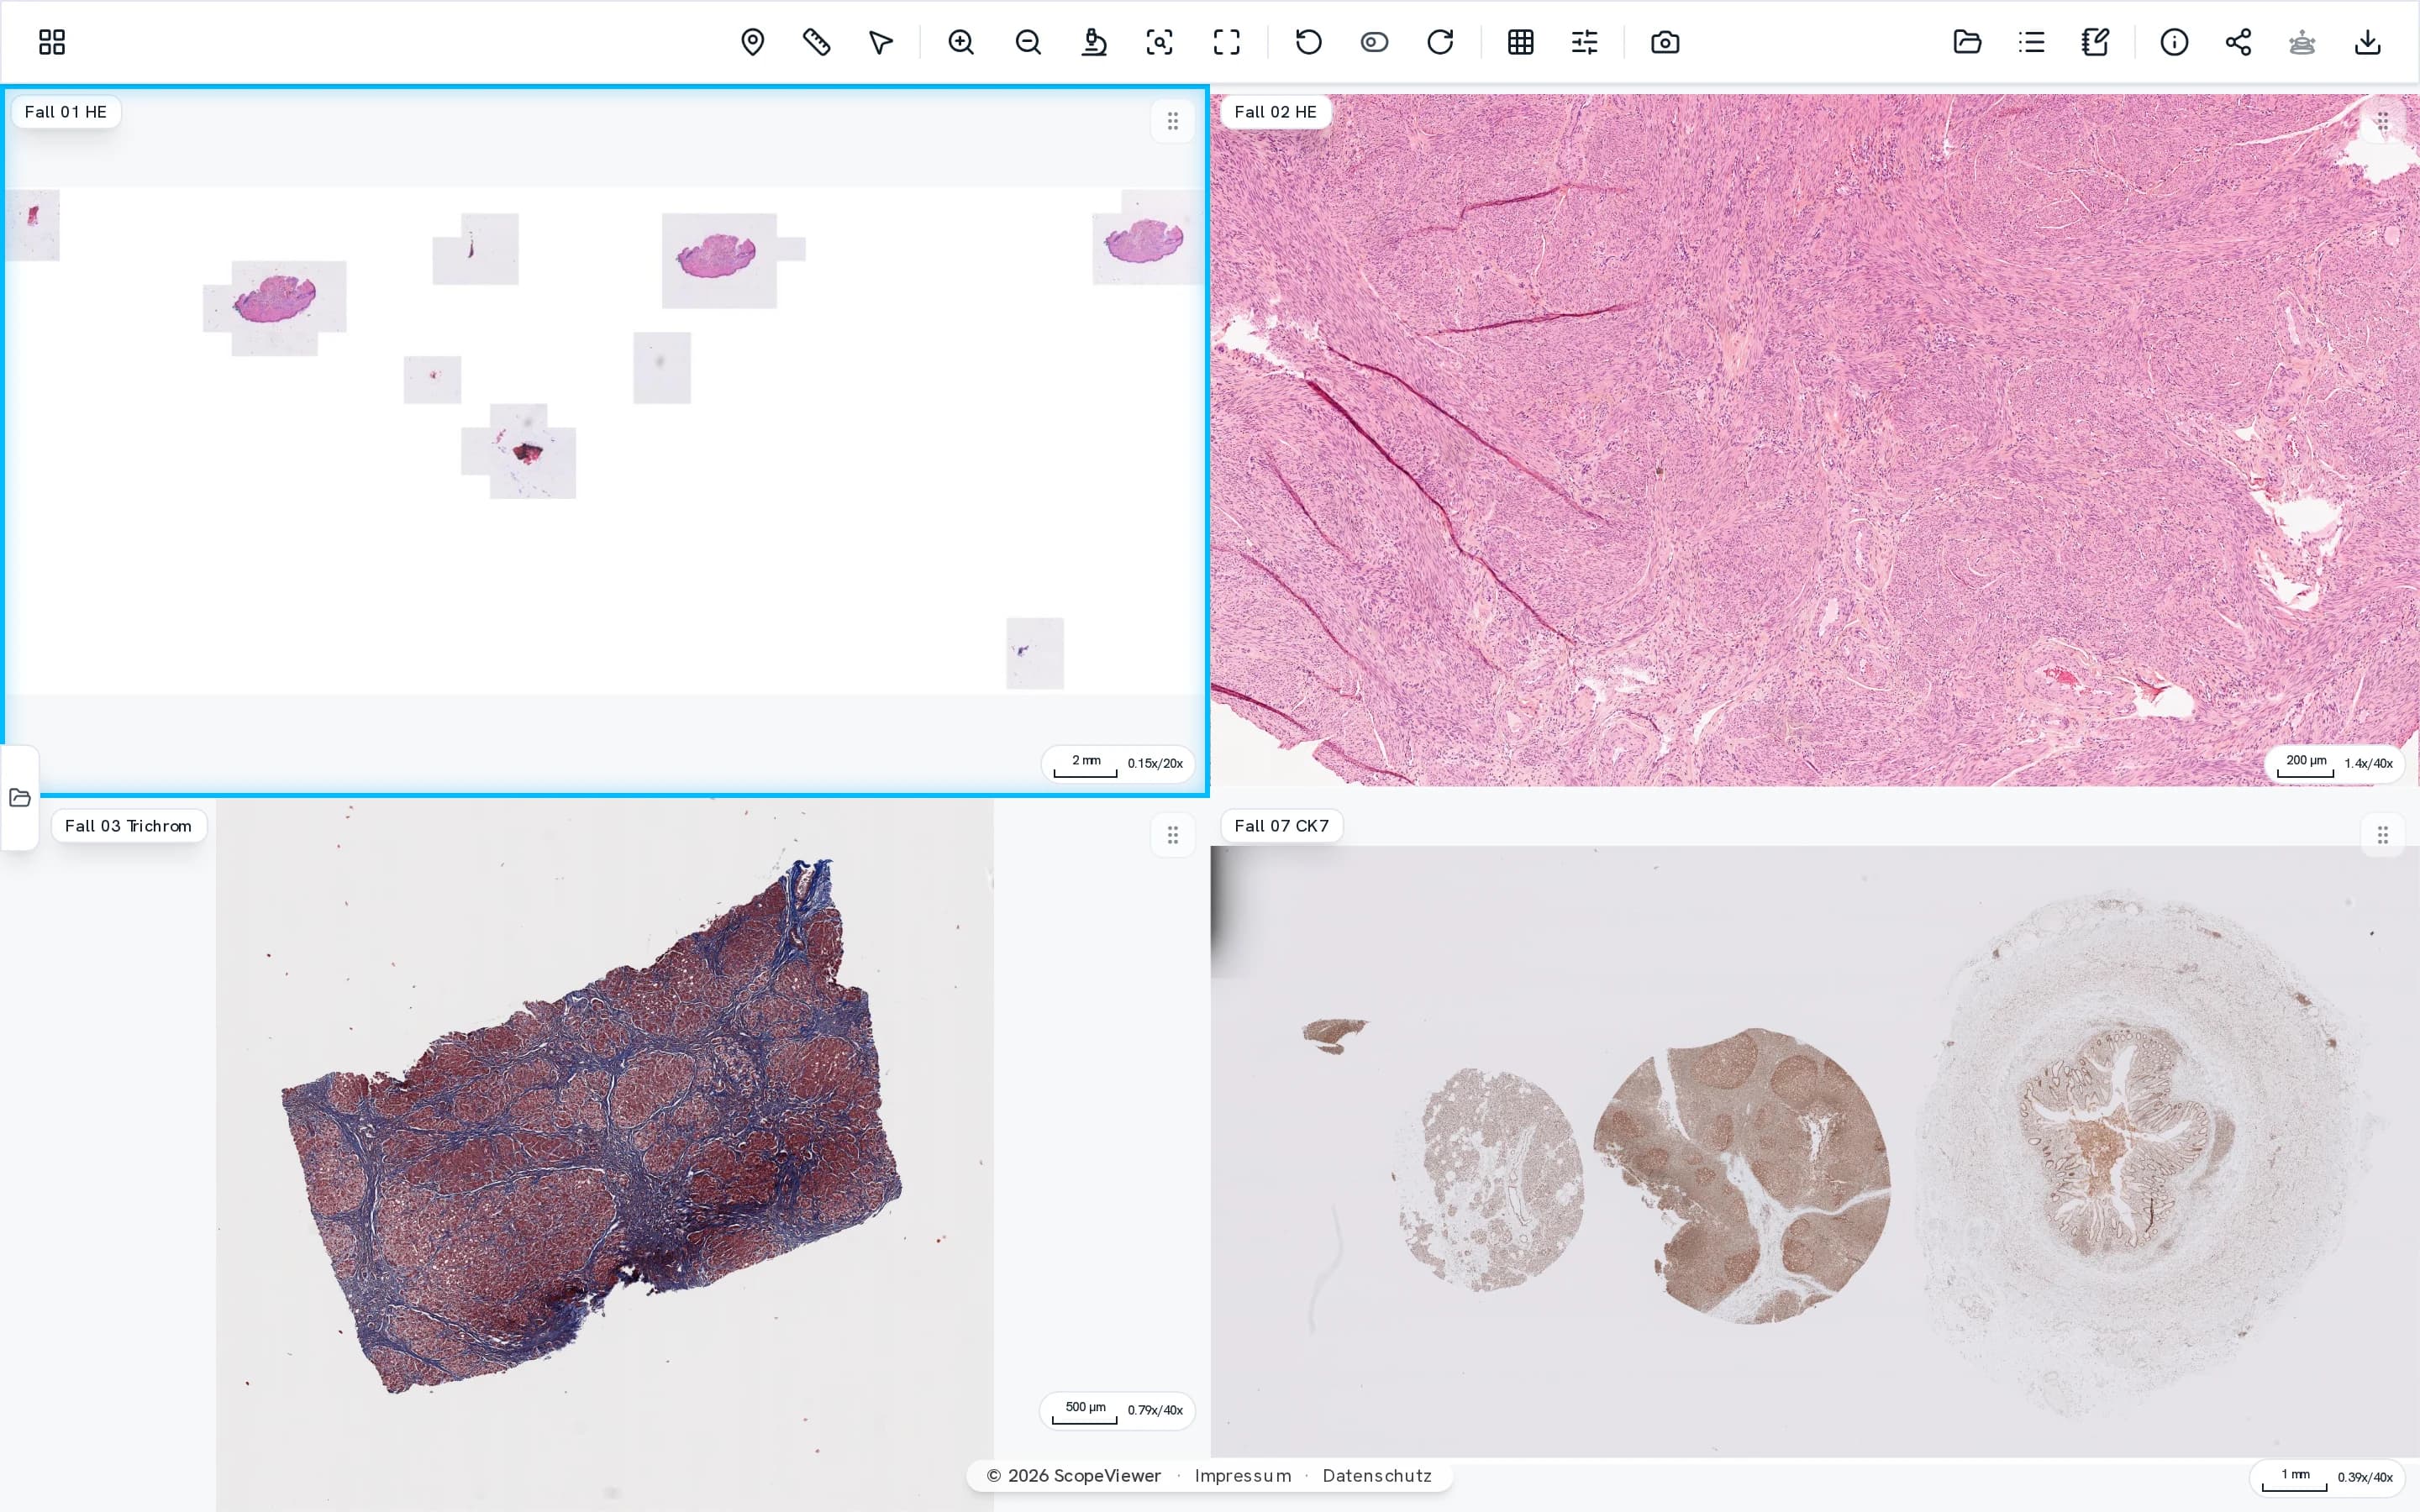Activate the ruler measurement tool
Screen dimensions: 2420x1512
(x=817, y=42)
